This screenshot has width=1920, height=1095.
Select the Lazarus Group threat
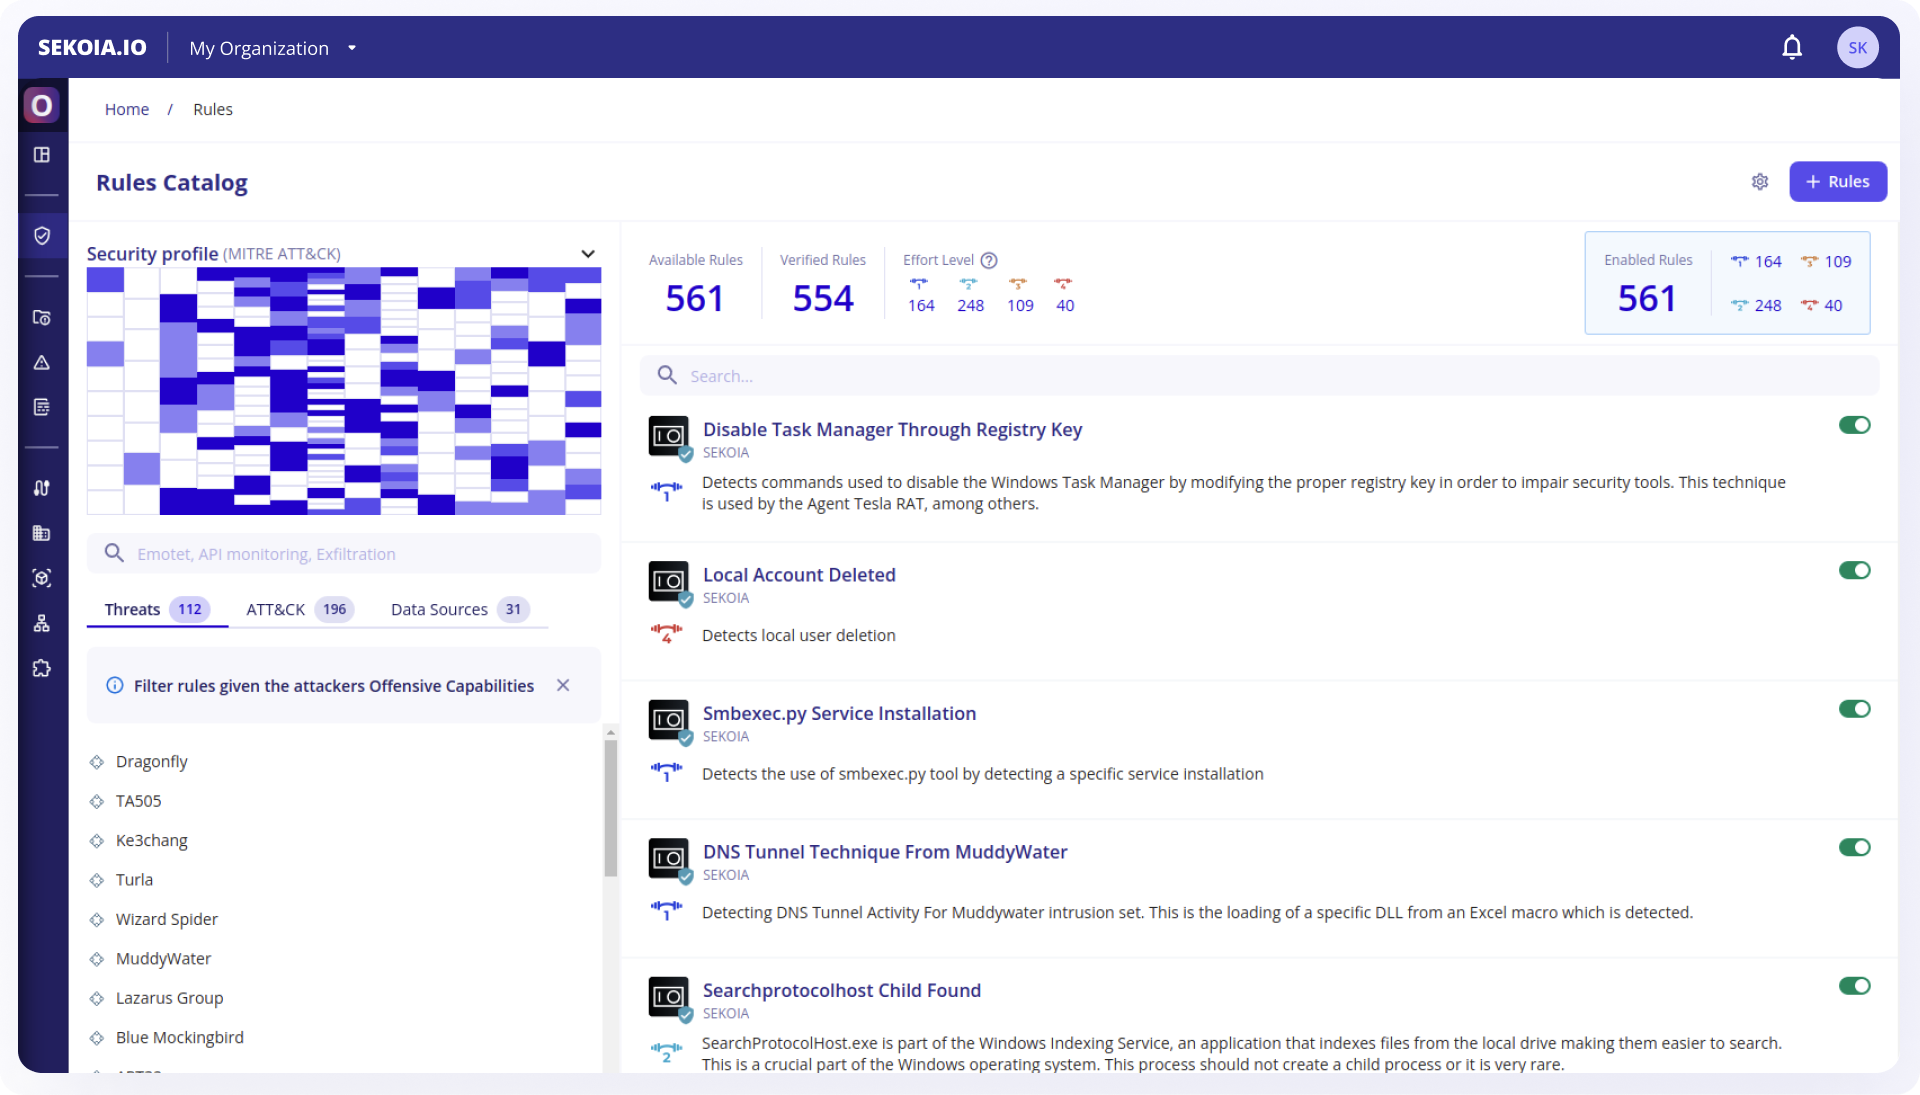coord(169,998)
